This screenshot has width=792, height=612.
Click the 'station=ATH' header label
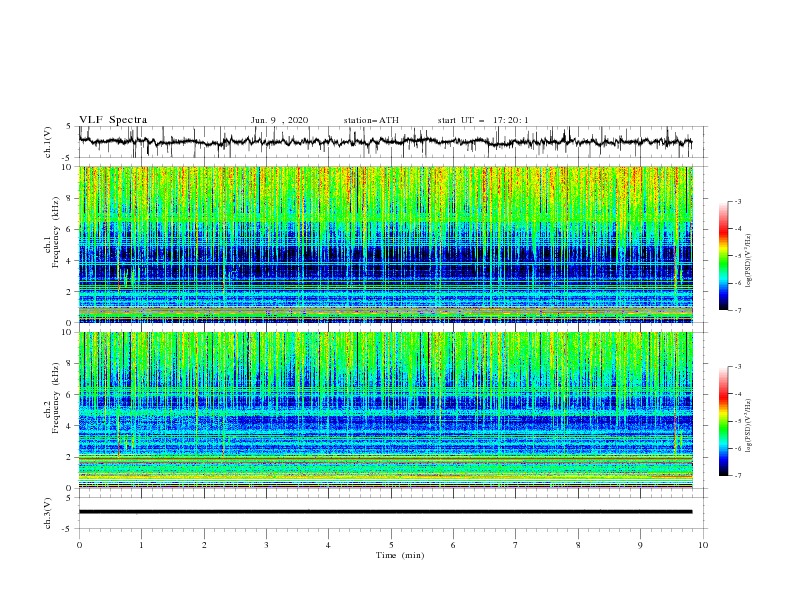[x=371, y=120]
